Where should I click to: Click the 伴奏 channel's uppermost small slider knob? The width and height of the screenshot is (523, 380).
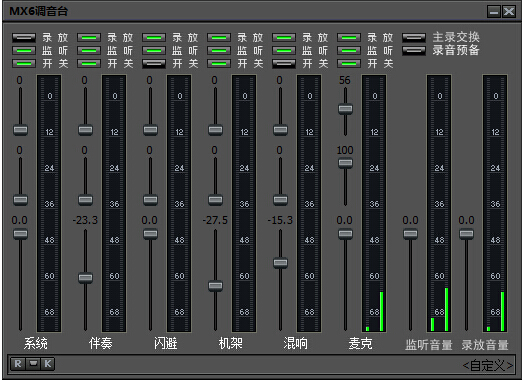click(85, 130)
